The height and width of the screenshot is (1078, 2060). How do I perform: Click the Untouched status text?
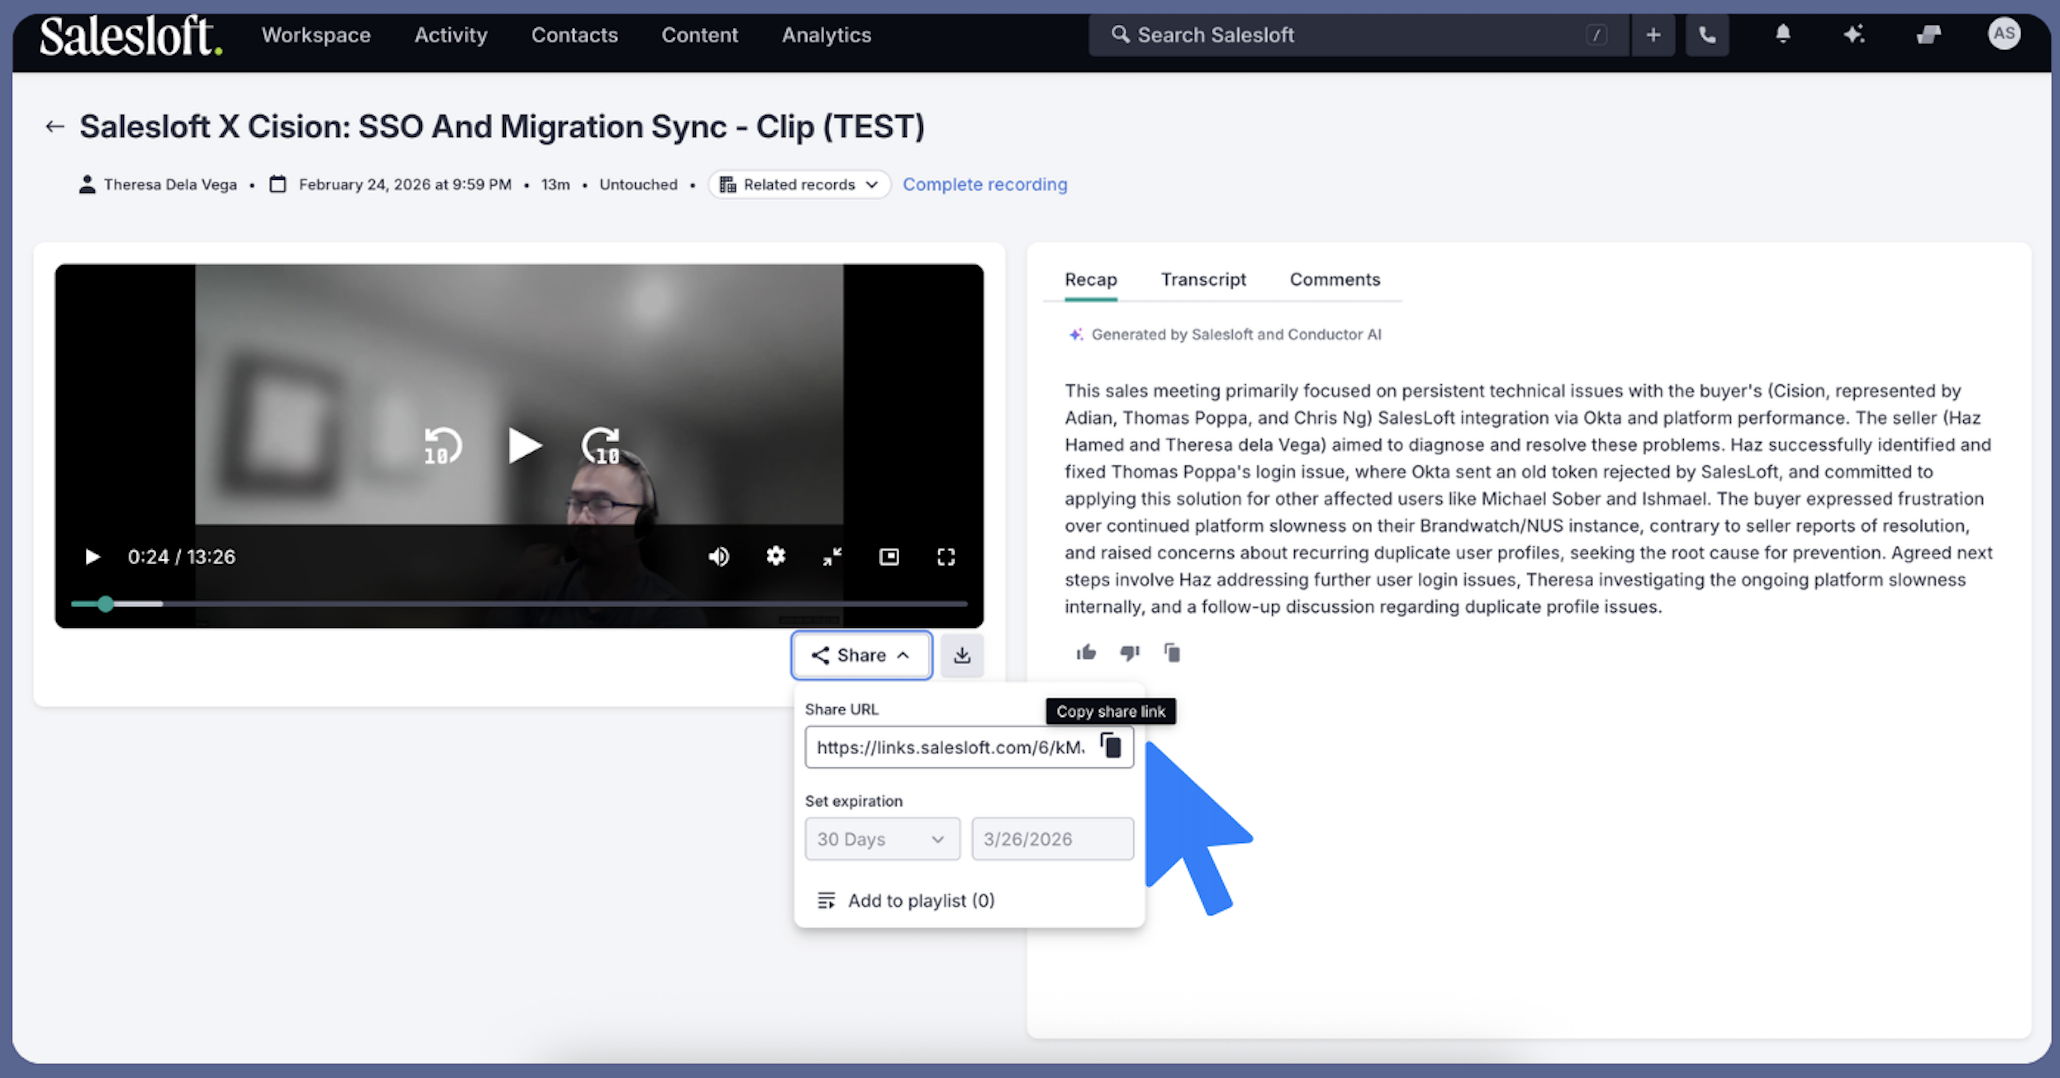pyautogui.click(x=638, y=184)
